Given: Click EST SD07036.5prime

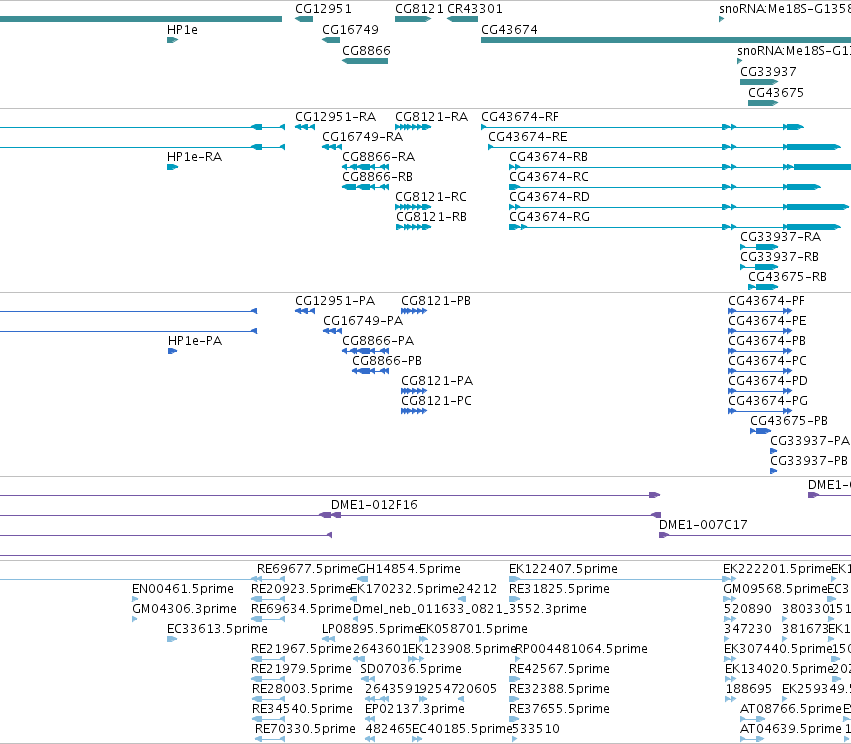Looking at the screenshot, I should tap(411, 669).
